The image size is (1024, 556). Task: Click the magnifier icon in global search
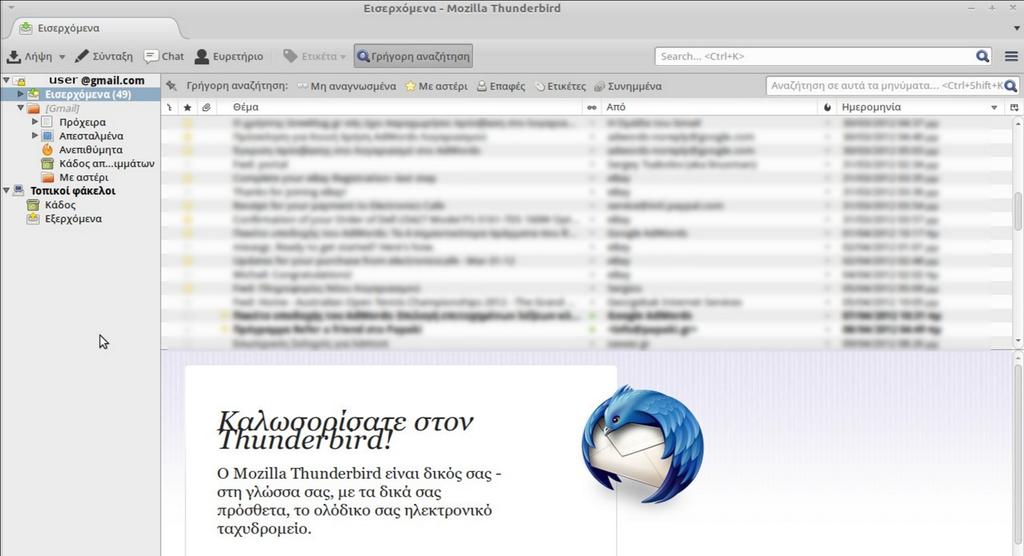[982, 56]
